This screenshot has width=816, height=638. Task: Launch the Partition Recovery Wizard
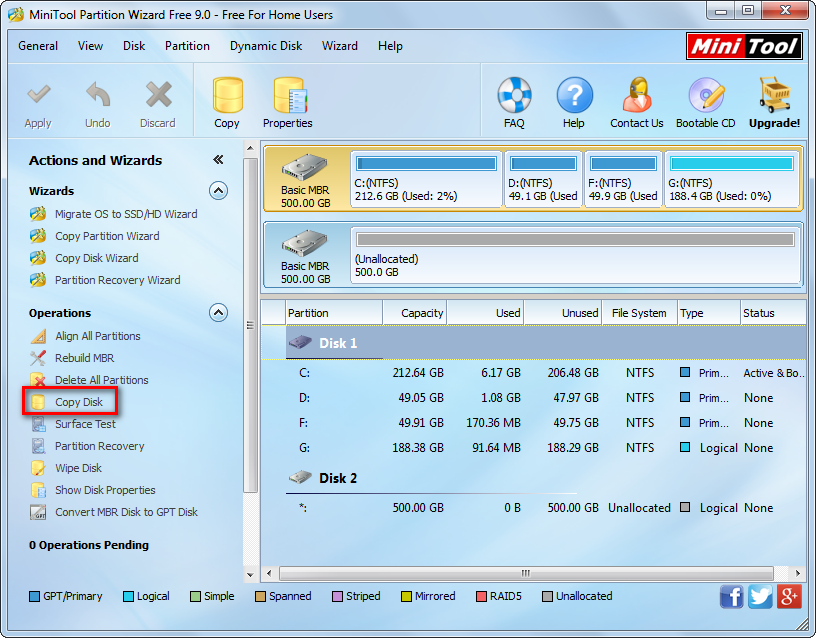(118, 280)
